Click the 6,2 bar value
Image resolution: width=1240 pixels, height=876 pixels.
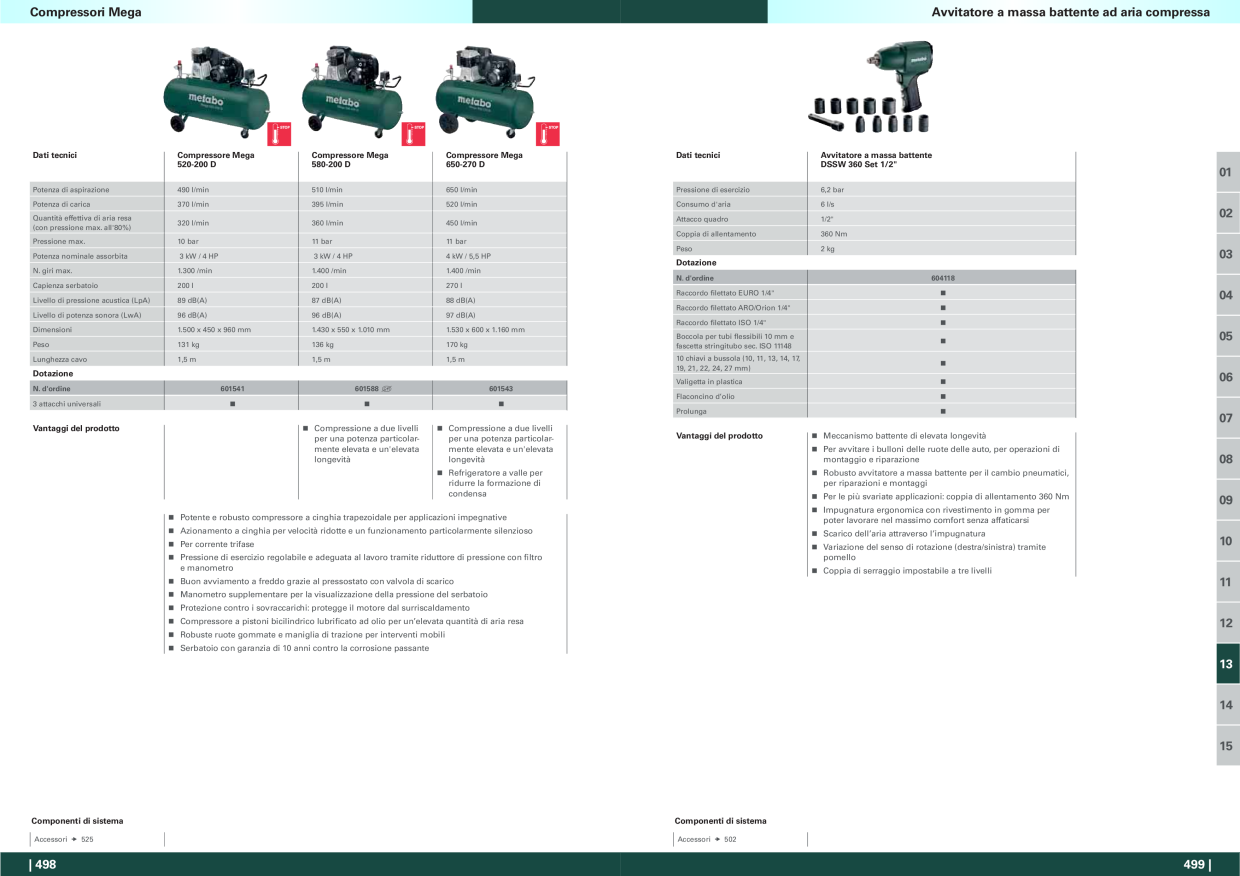(833, 189)
